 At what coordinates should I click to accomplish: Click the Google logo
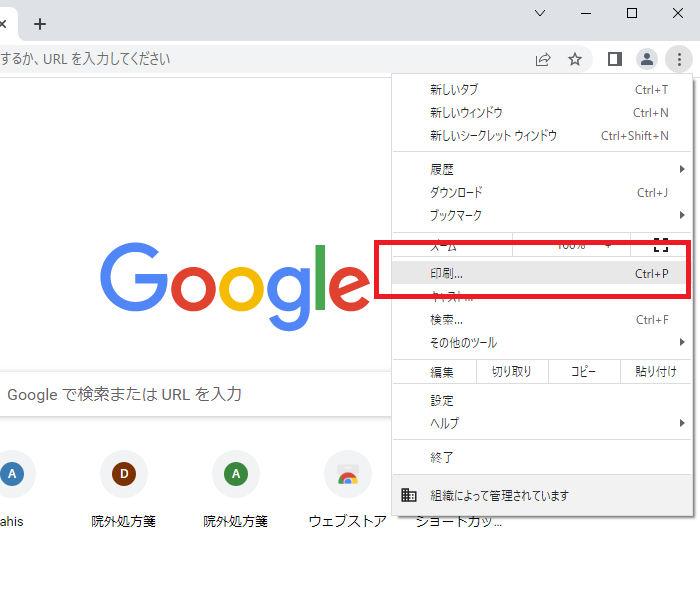click(x=235, y=286)
